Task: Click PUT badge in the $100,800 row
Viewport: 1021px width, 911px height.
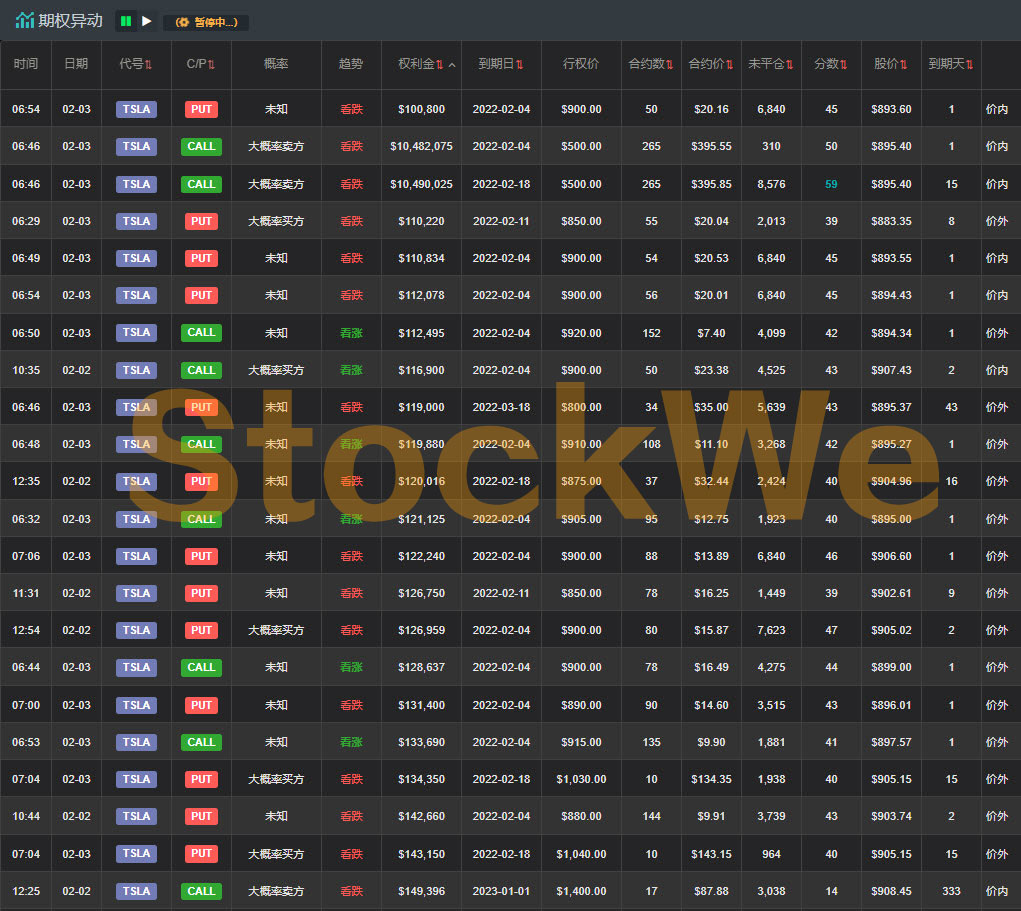Action: [201, 109]
